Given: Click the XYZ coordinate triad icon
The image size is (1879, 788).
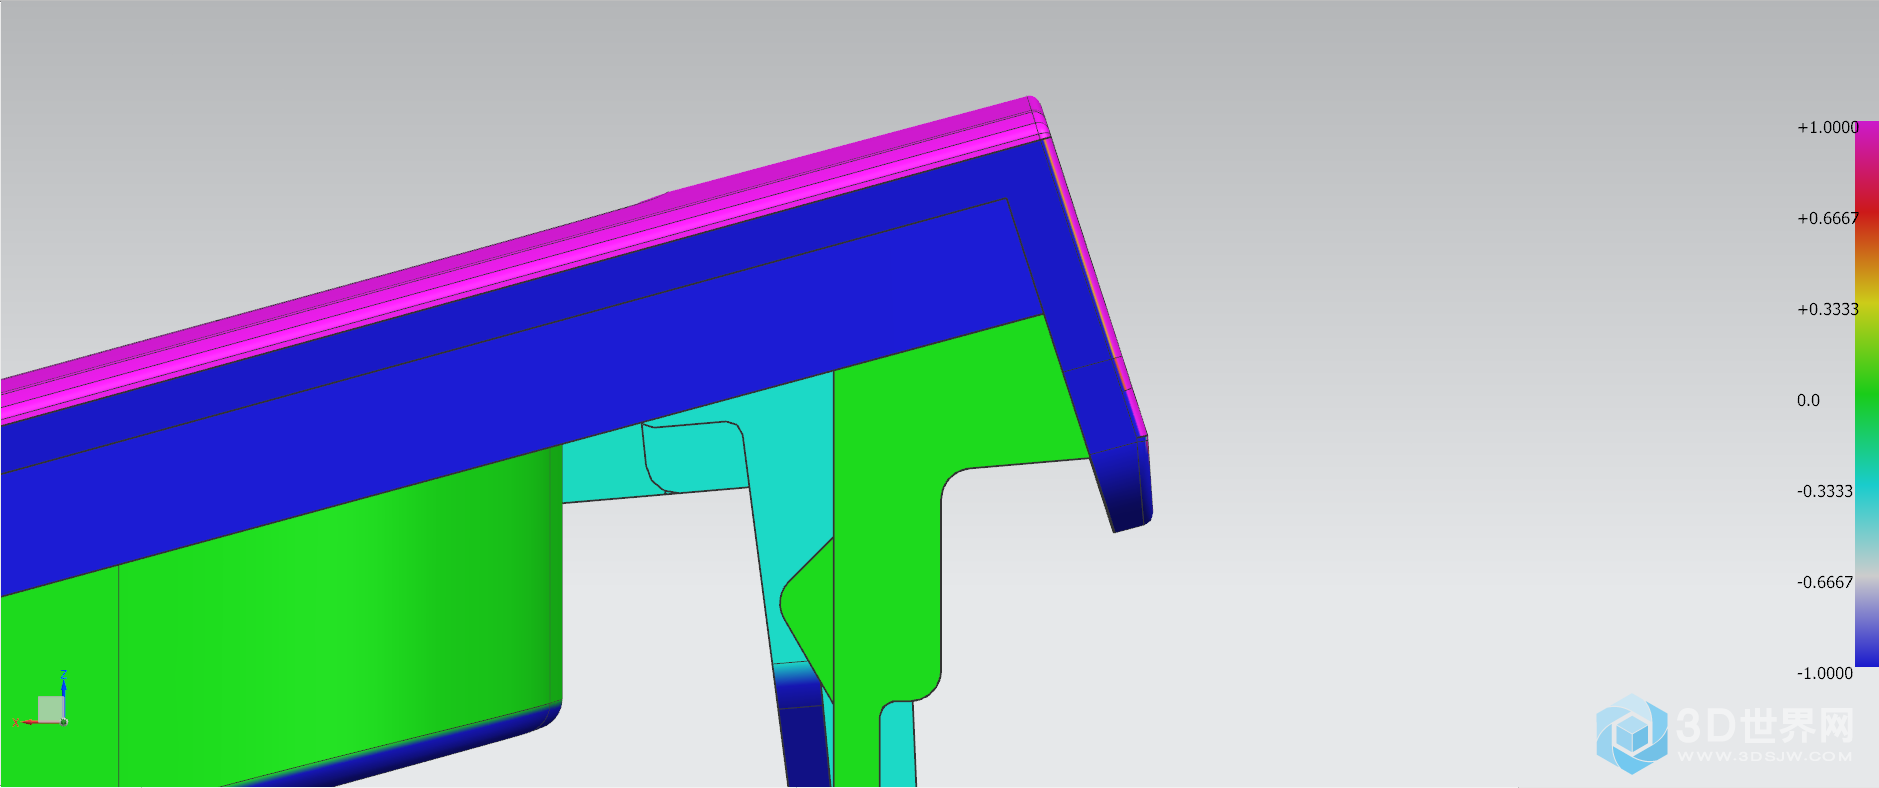Looking at the screenshot, I should click(41, 700).
